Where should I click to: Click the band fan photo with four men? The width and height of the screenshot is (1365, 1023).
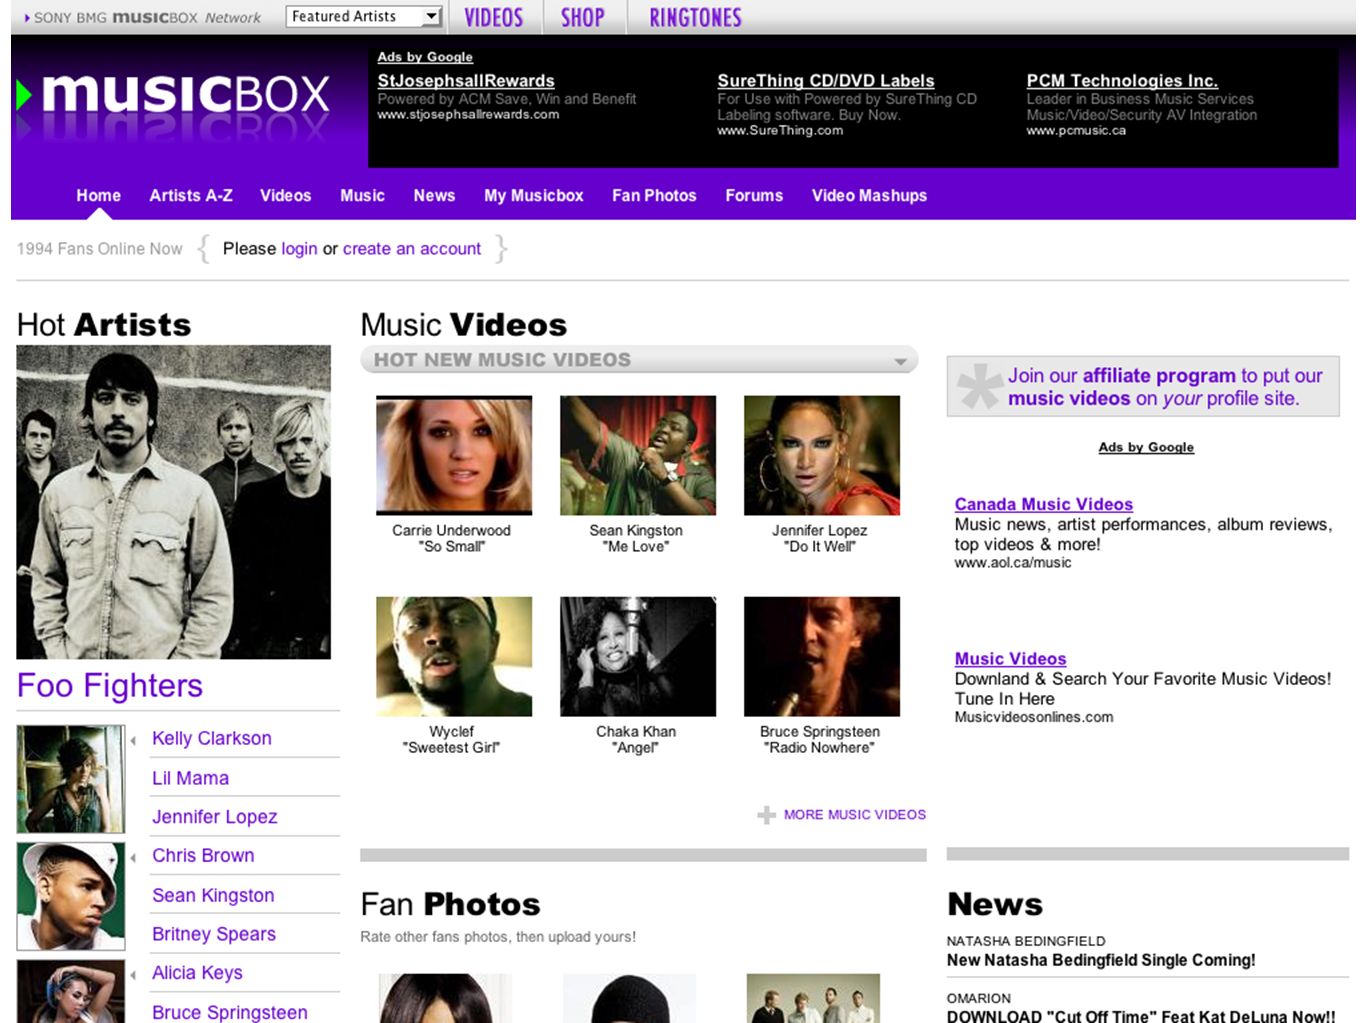pyautogui.click(x=814, y=998)
